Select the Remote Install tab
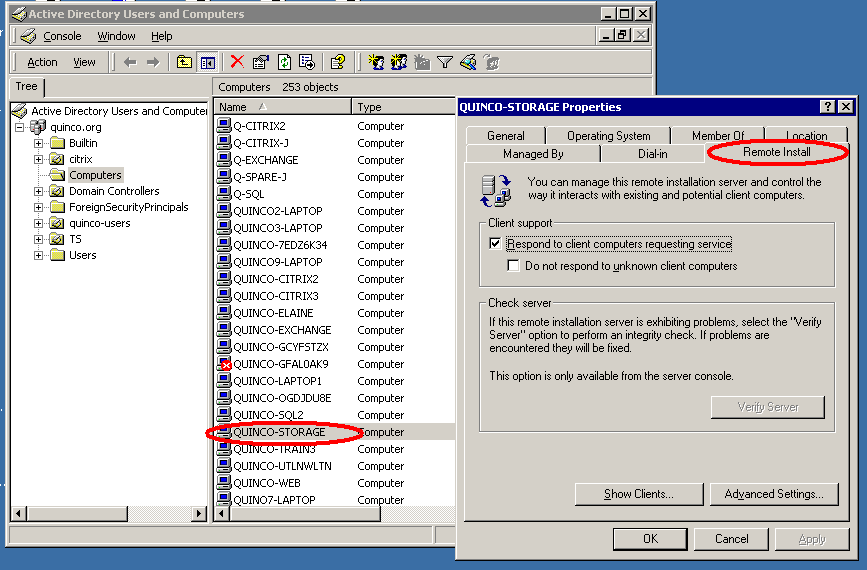The height and width of the screenshot is (570, 867). [x=776, y=152]
